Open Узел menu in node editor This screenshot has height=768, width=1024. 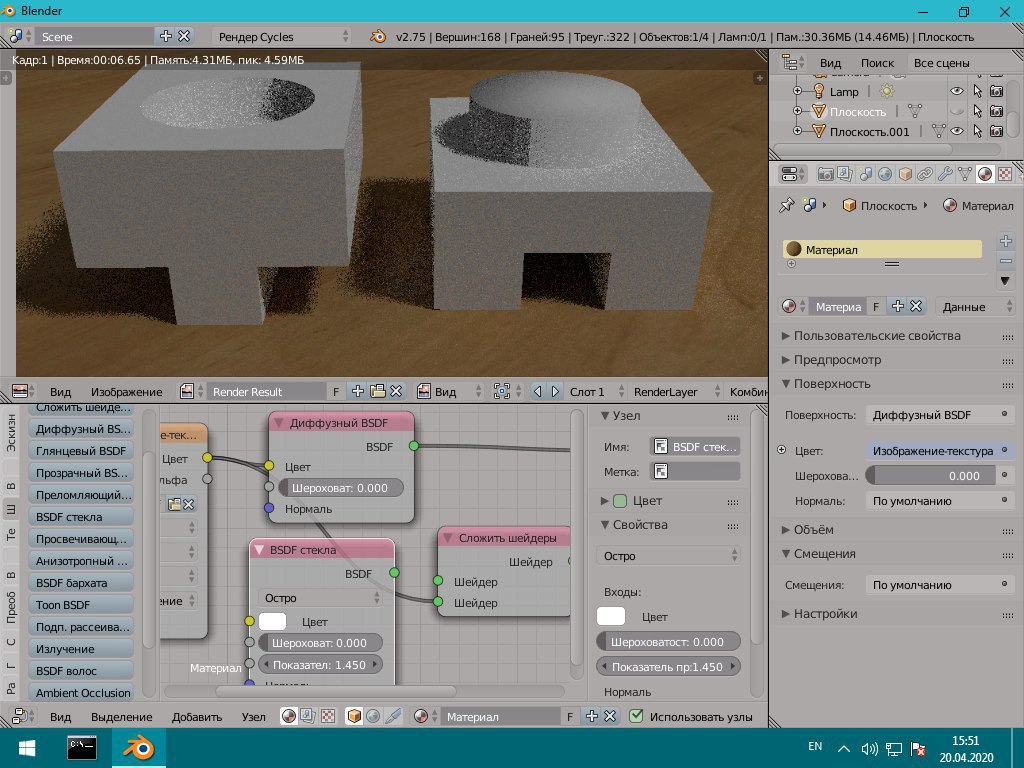point(253,716)
